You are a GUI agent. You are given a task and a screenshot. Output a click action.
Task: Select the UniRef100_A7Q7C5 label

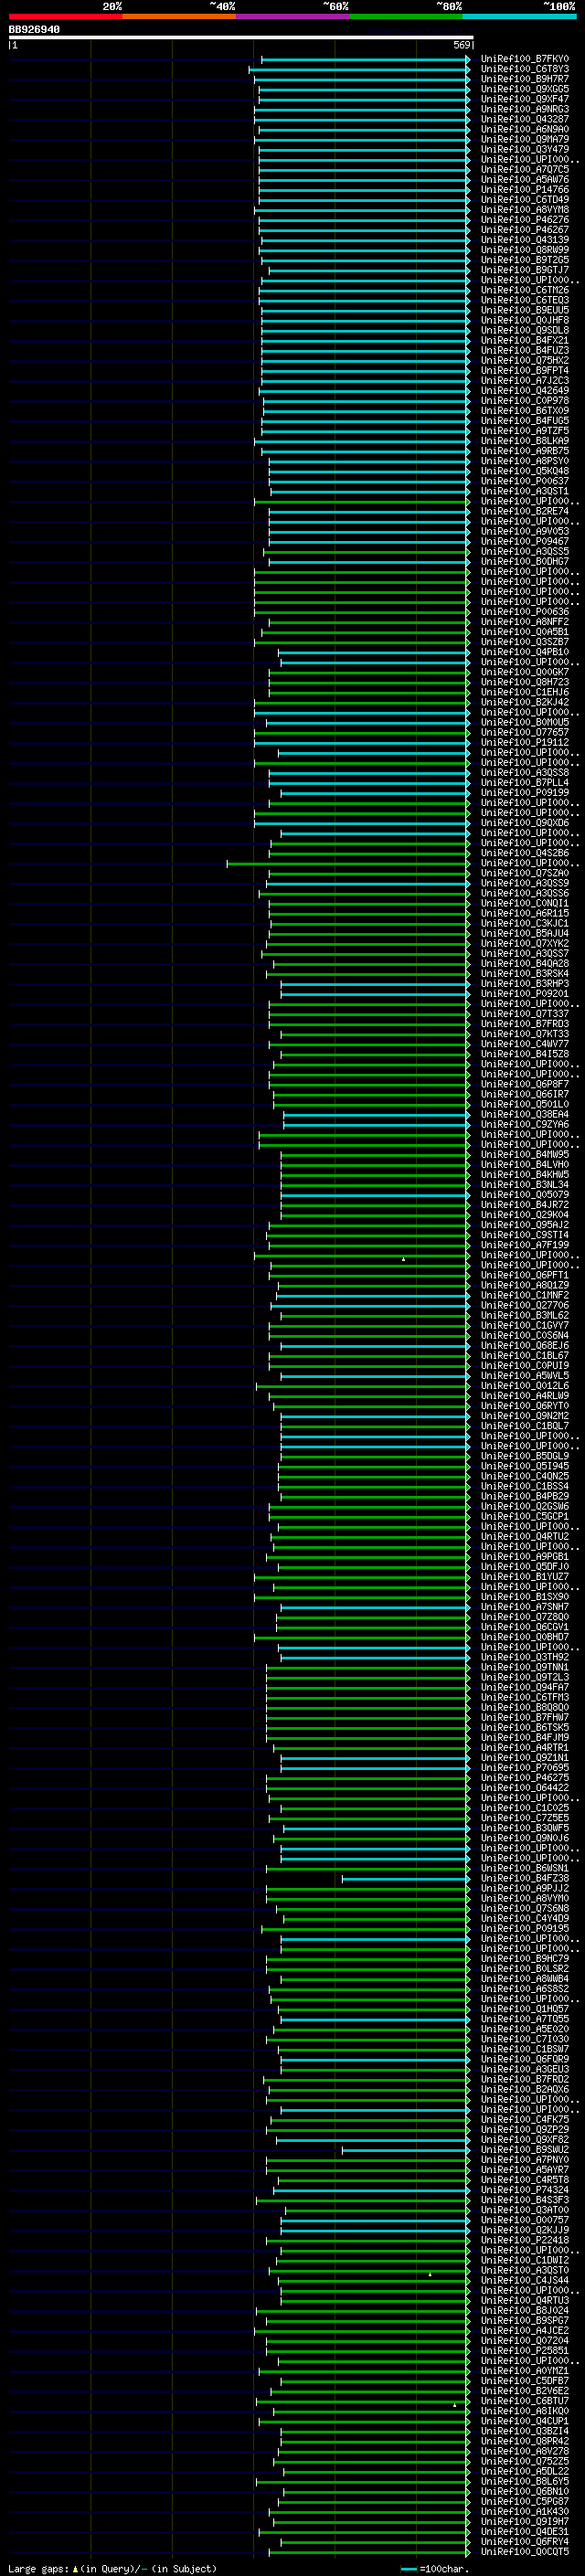click(524, 169)
